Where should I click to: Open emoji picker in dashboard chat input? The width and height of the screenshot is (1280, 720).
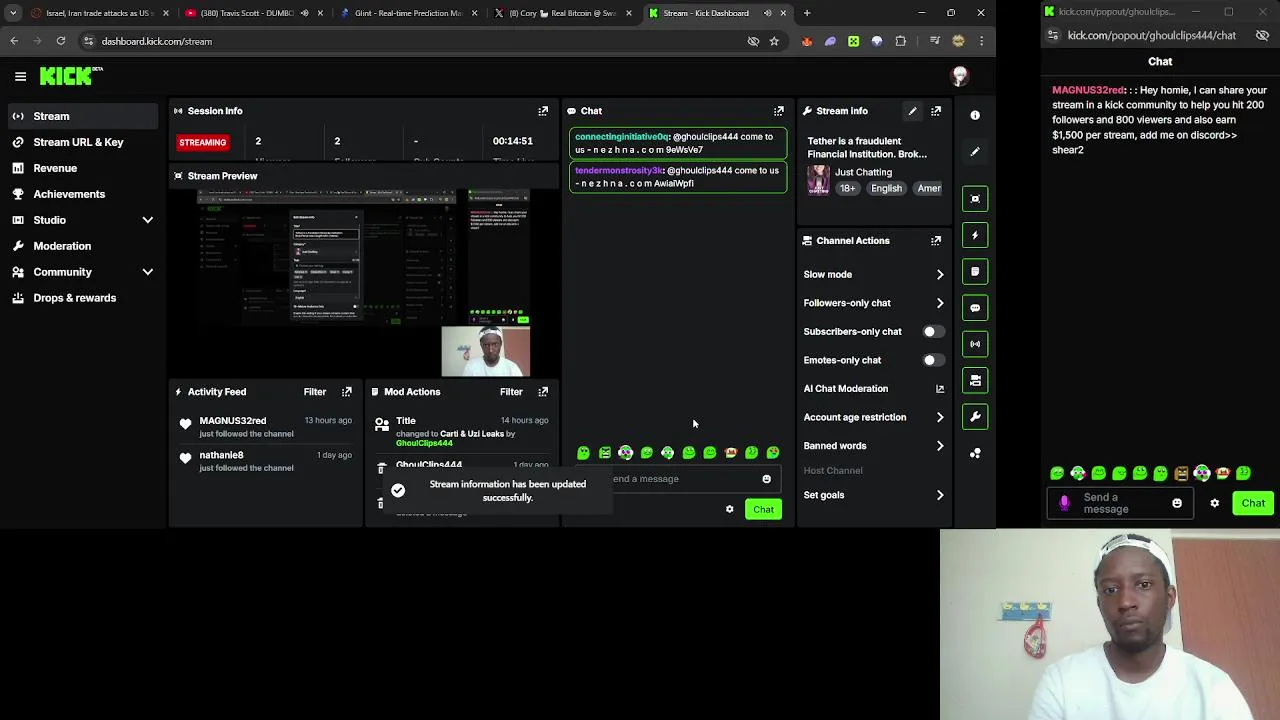point(767,479)
